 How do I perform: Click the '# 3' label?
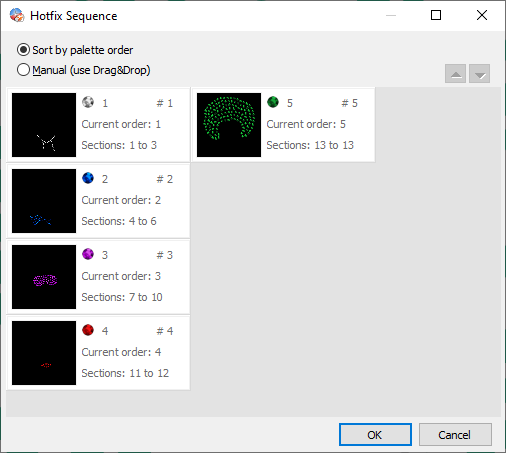pyautogui.click(x=165, y=255)
